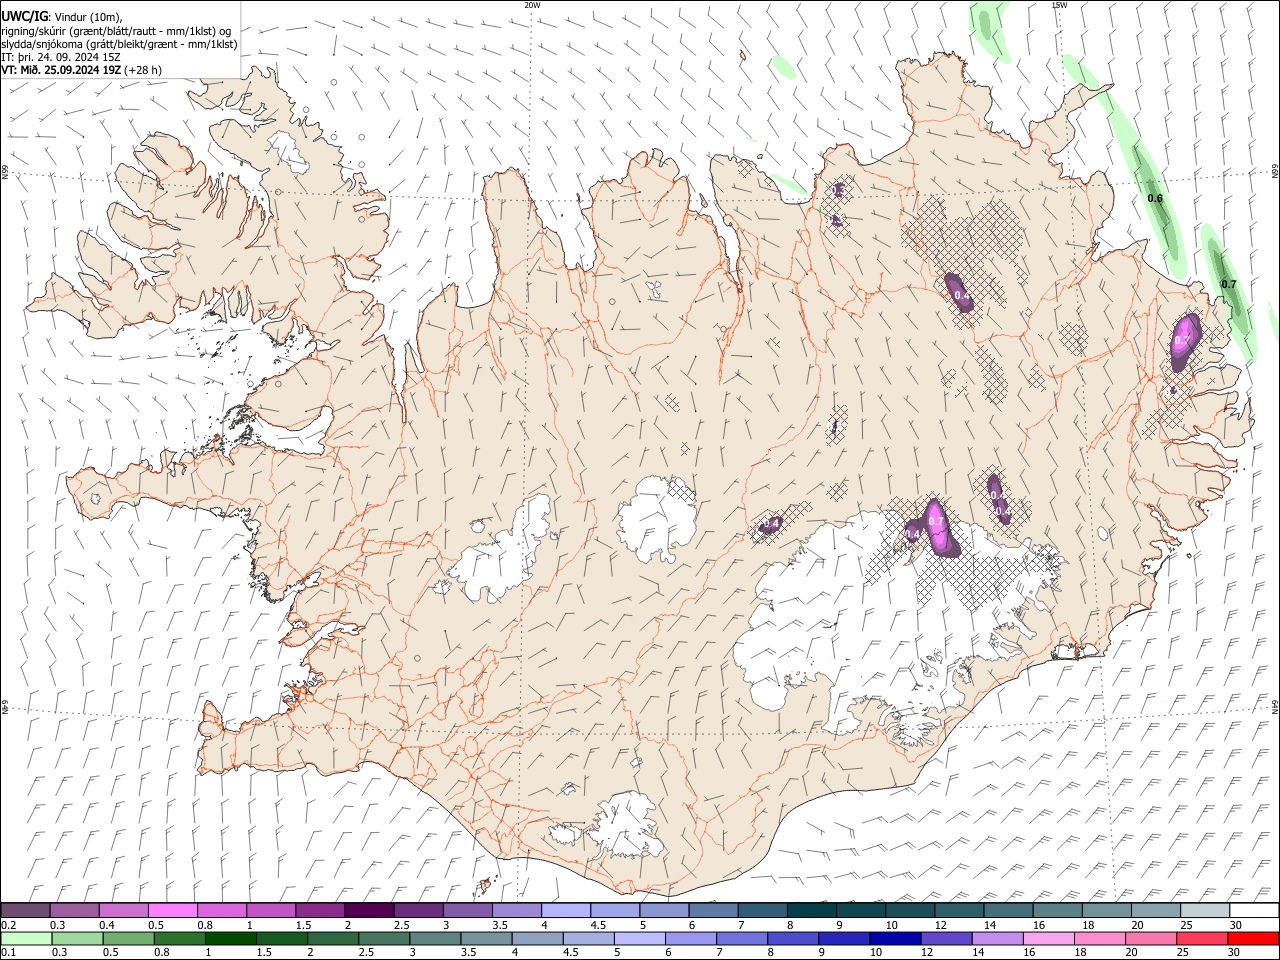
Task: Click the pure red rain swatch at 30
Action: 1252,938
